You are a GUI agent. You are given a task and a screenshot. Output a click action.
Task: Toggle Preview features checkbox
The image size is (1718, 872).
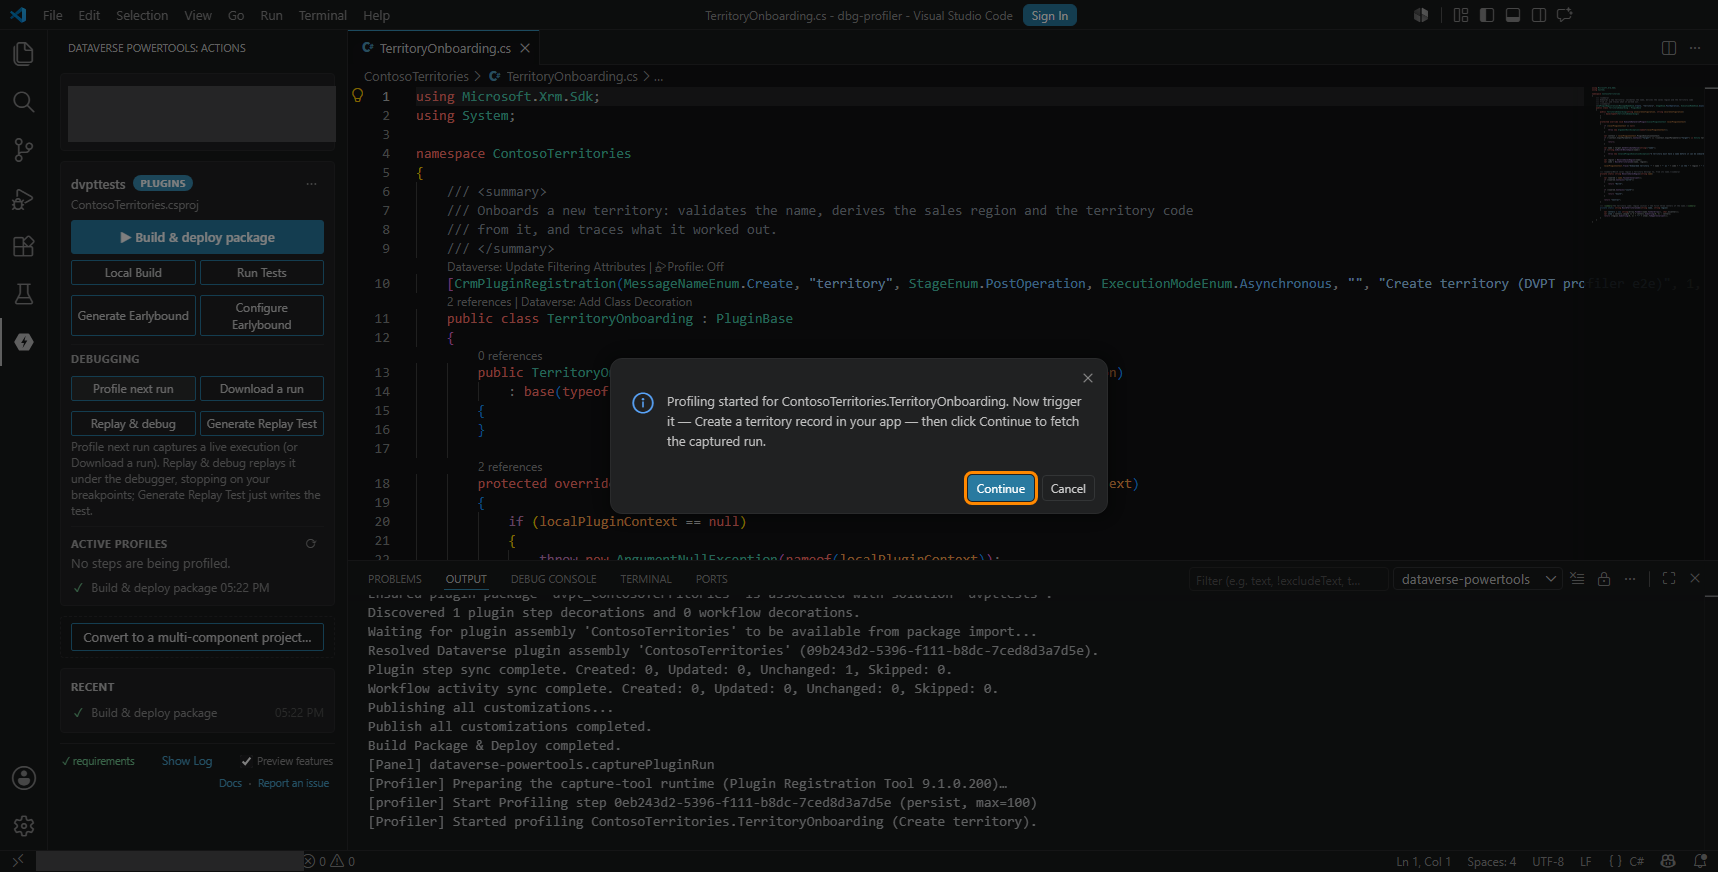[x=246, y=761]
